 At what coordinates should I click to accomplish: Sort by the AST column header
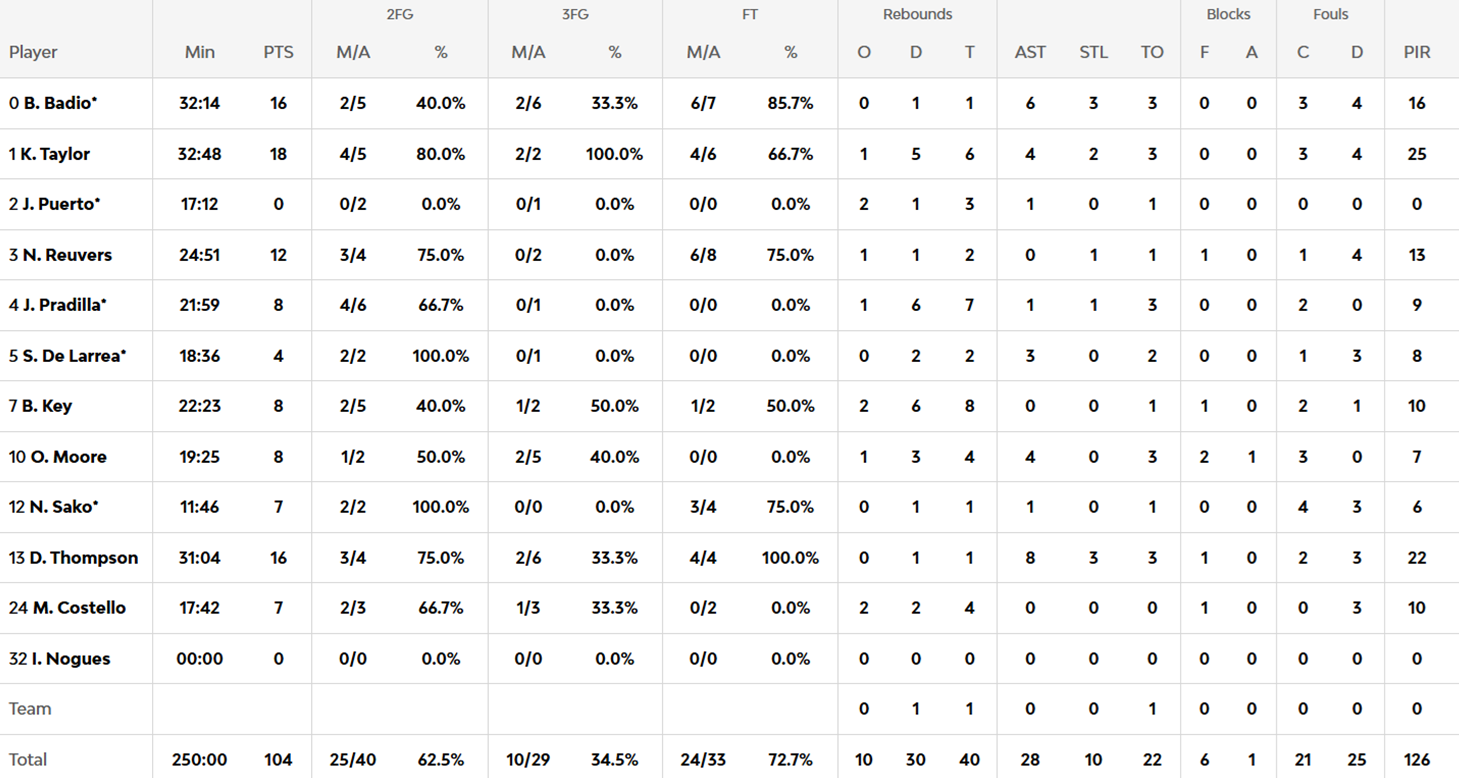[1030, 52]
